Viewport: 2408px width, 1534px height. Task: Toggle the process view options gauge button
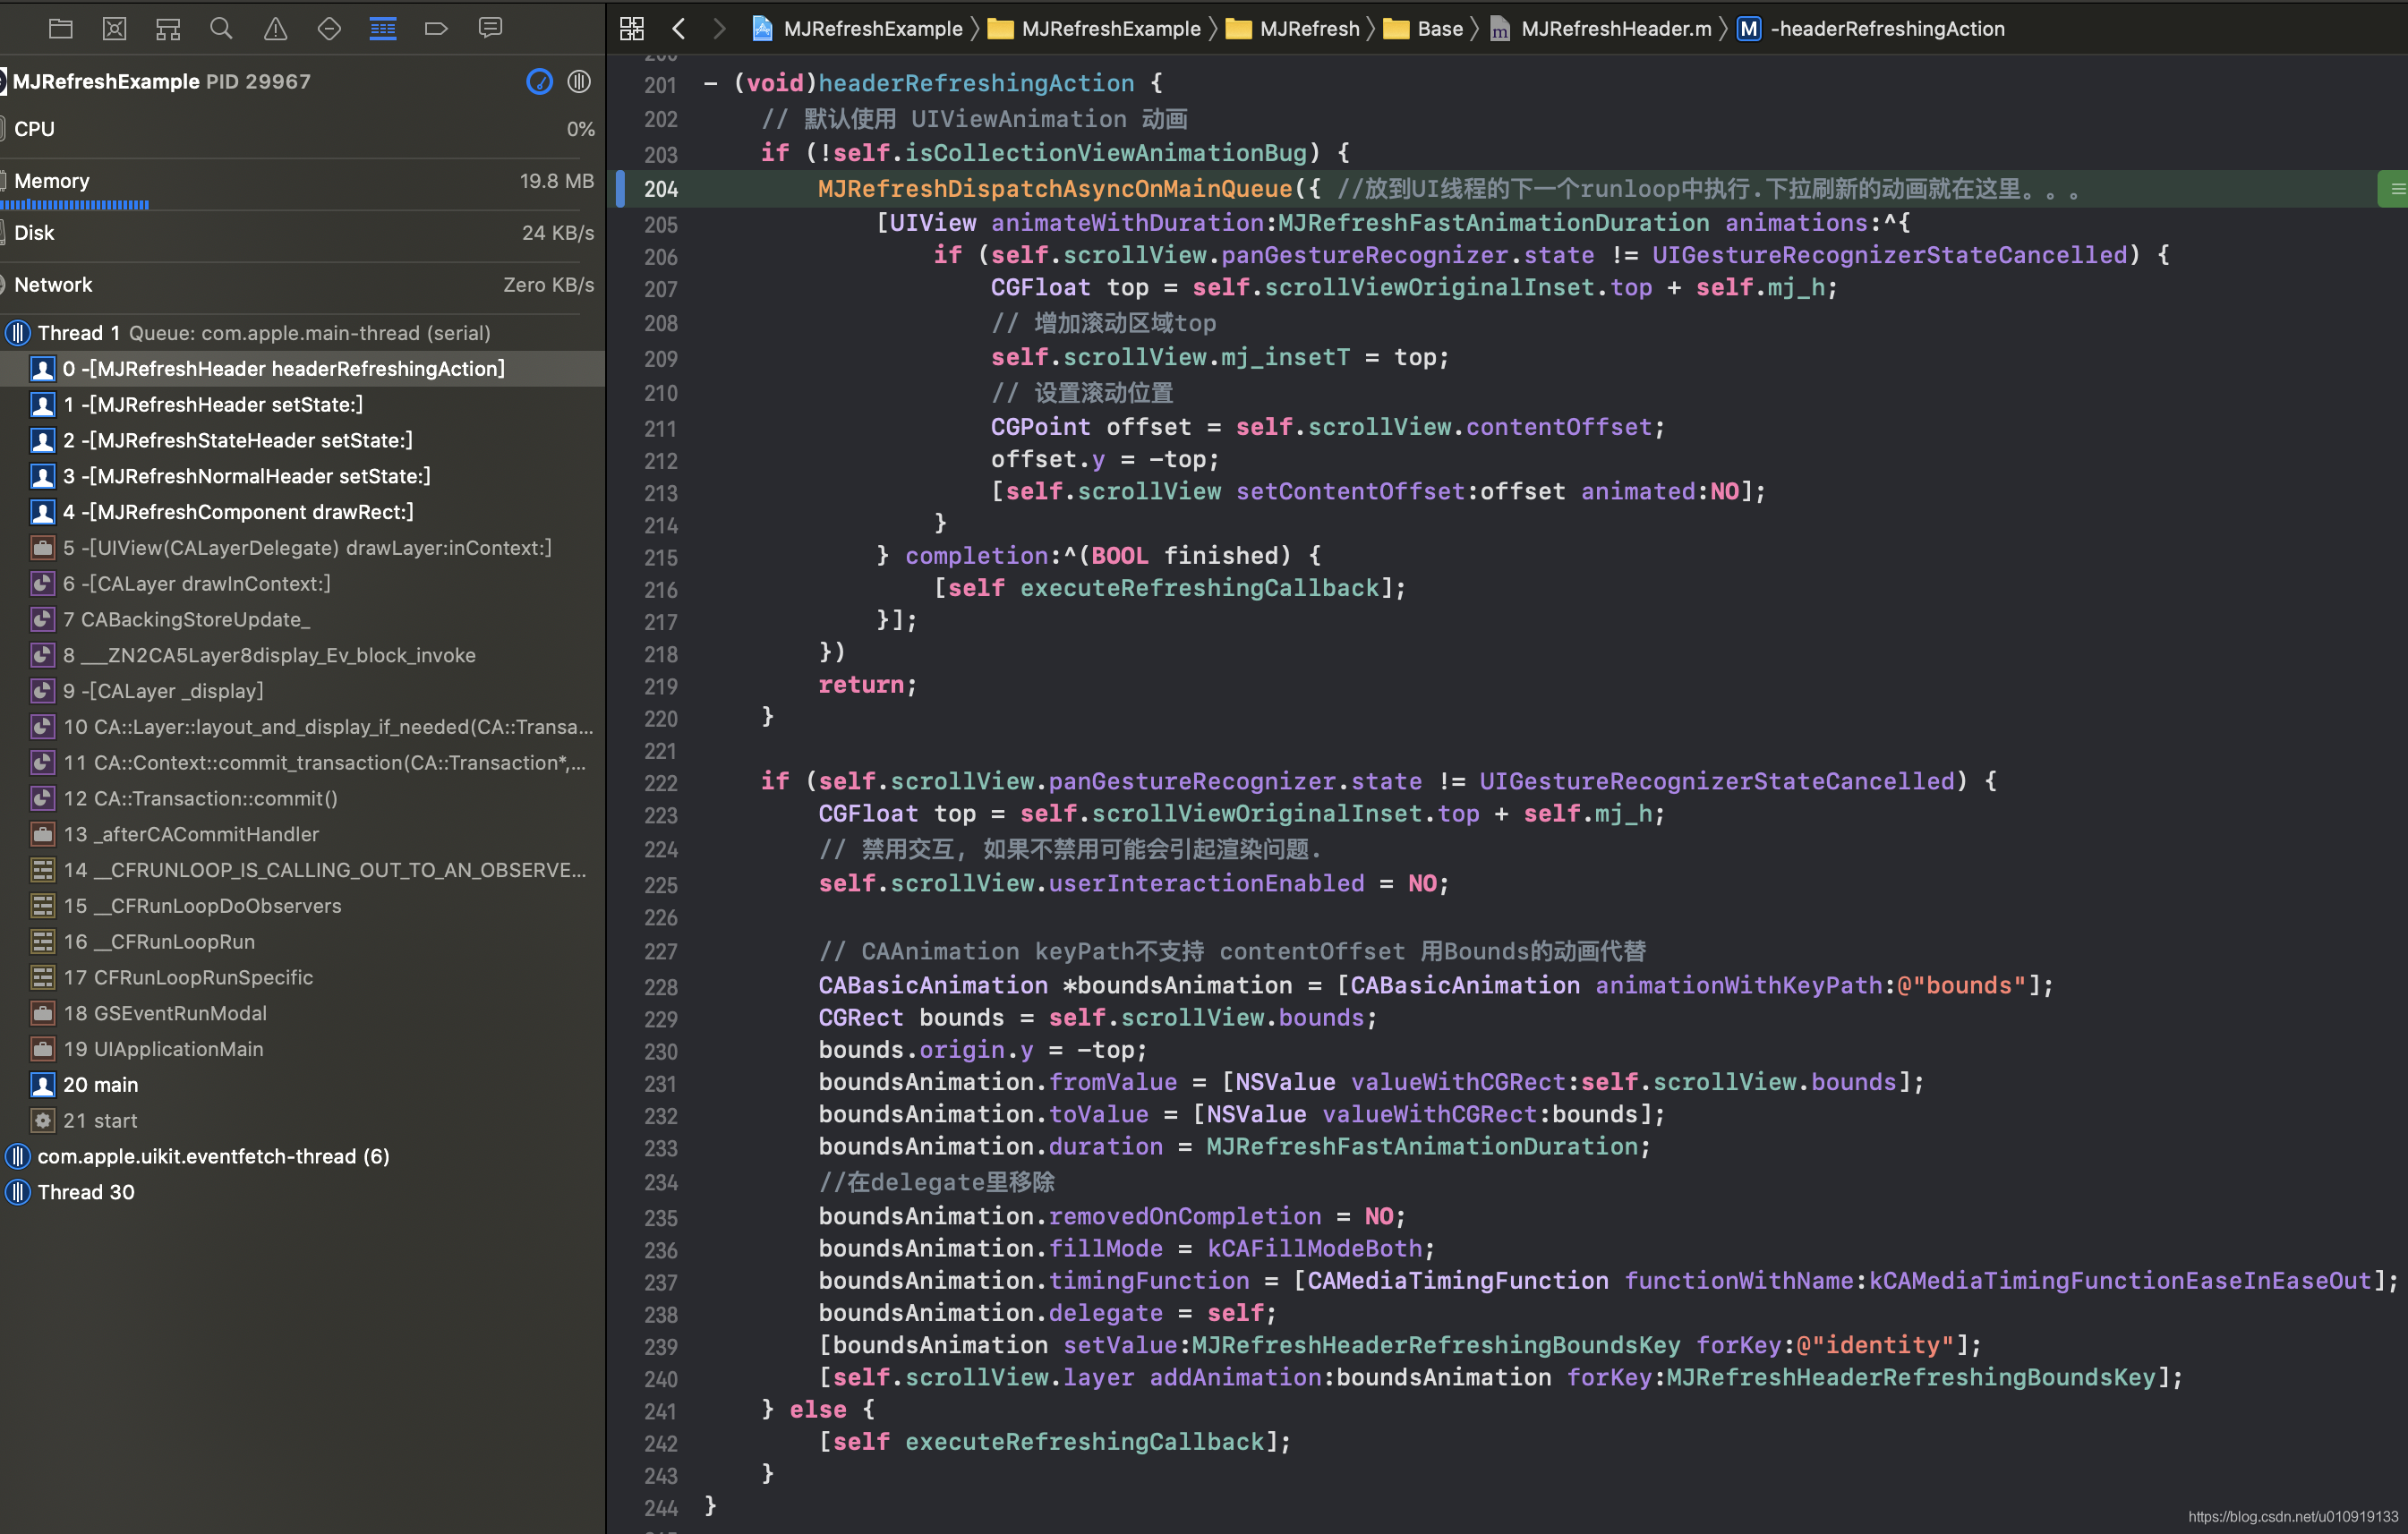[x=539, y=81]
